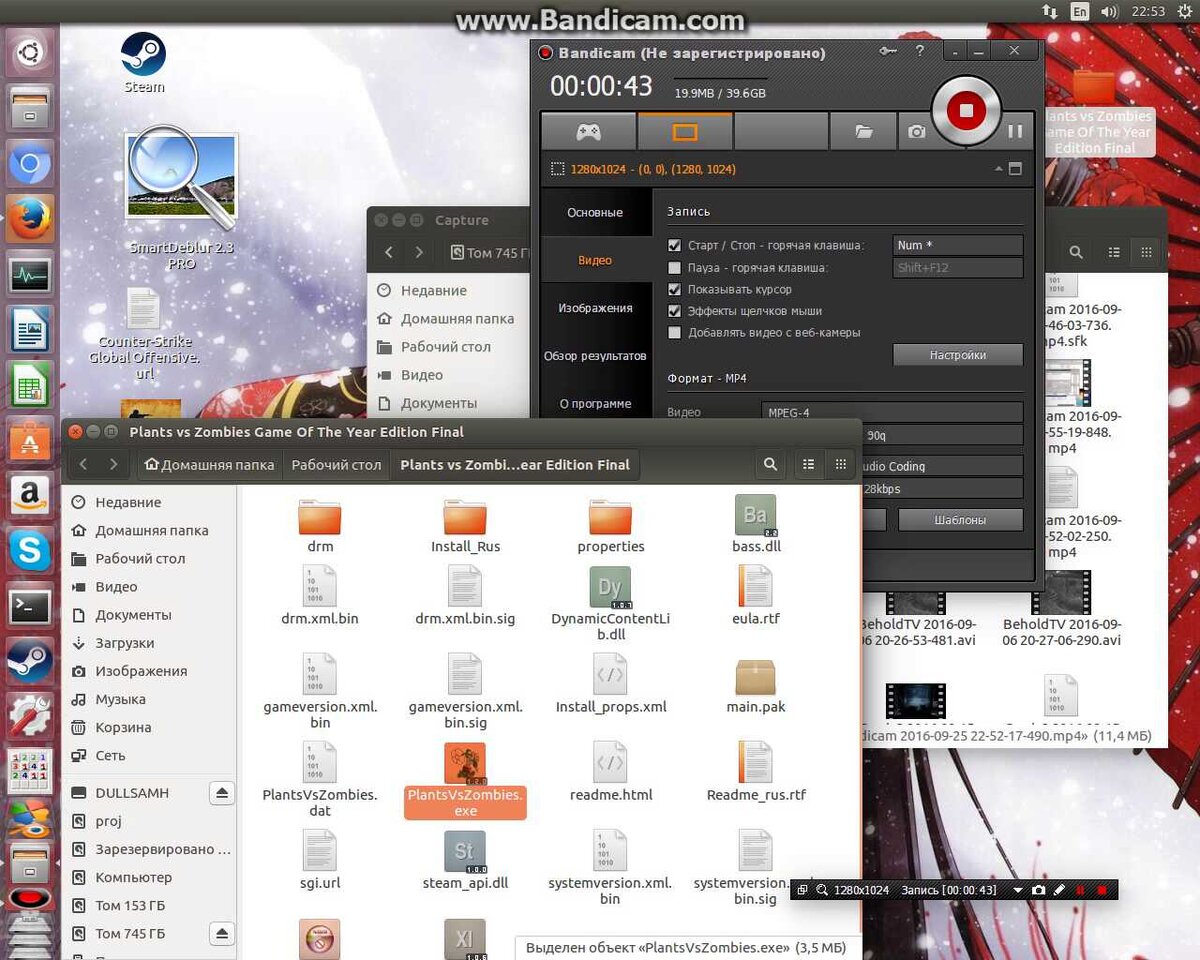Open the Изображения tab in Bandicam

pos(595,308)
